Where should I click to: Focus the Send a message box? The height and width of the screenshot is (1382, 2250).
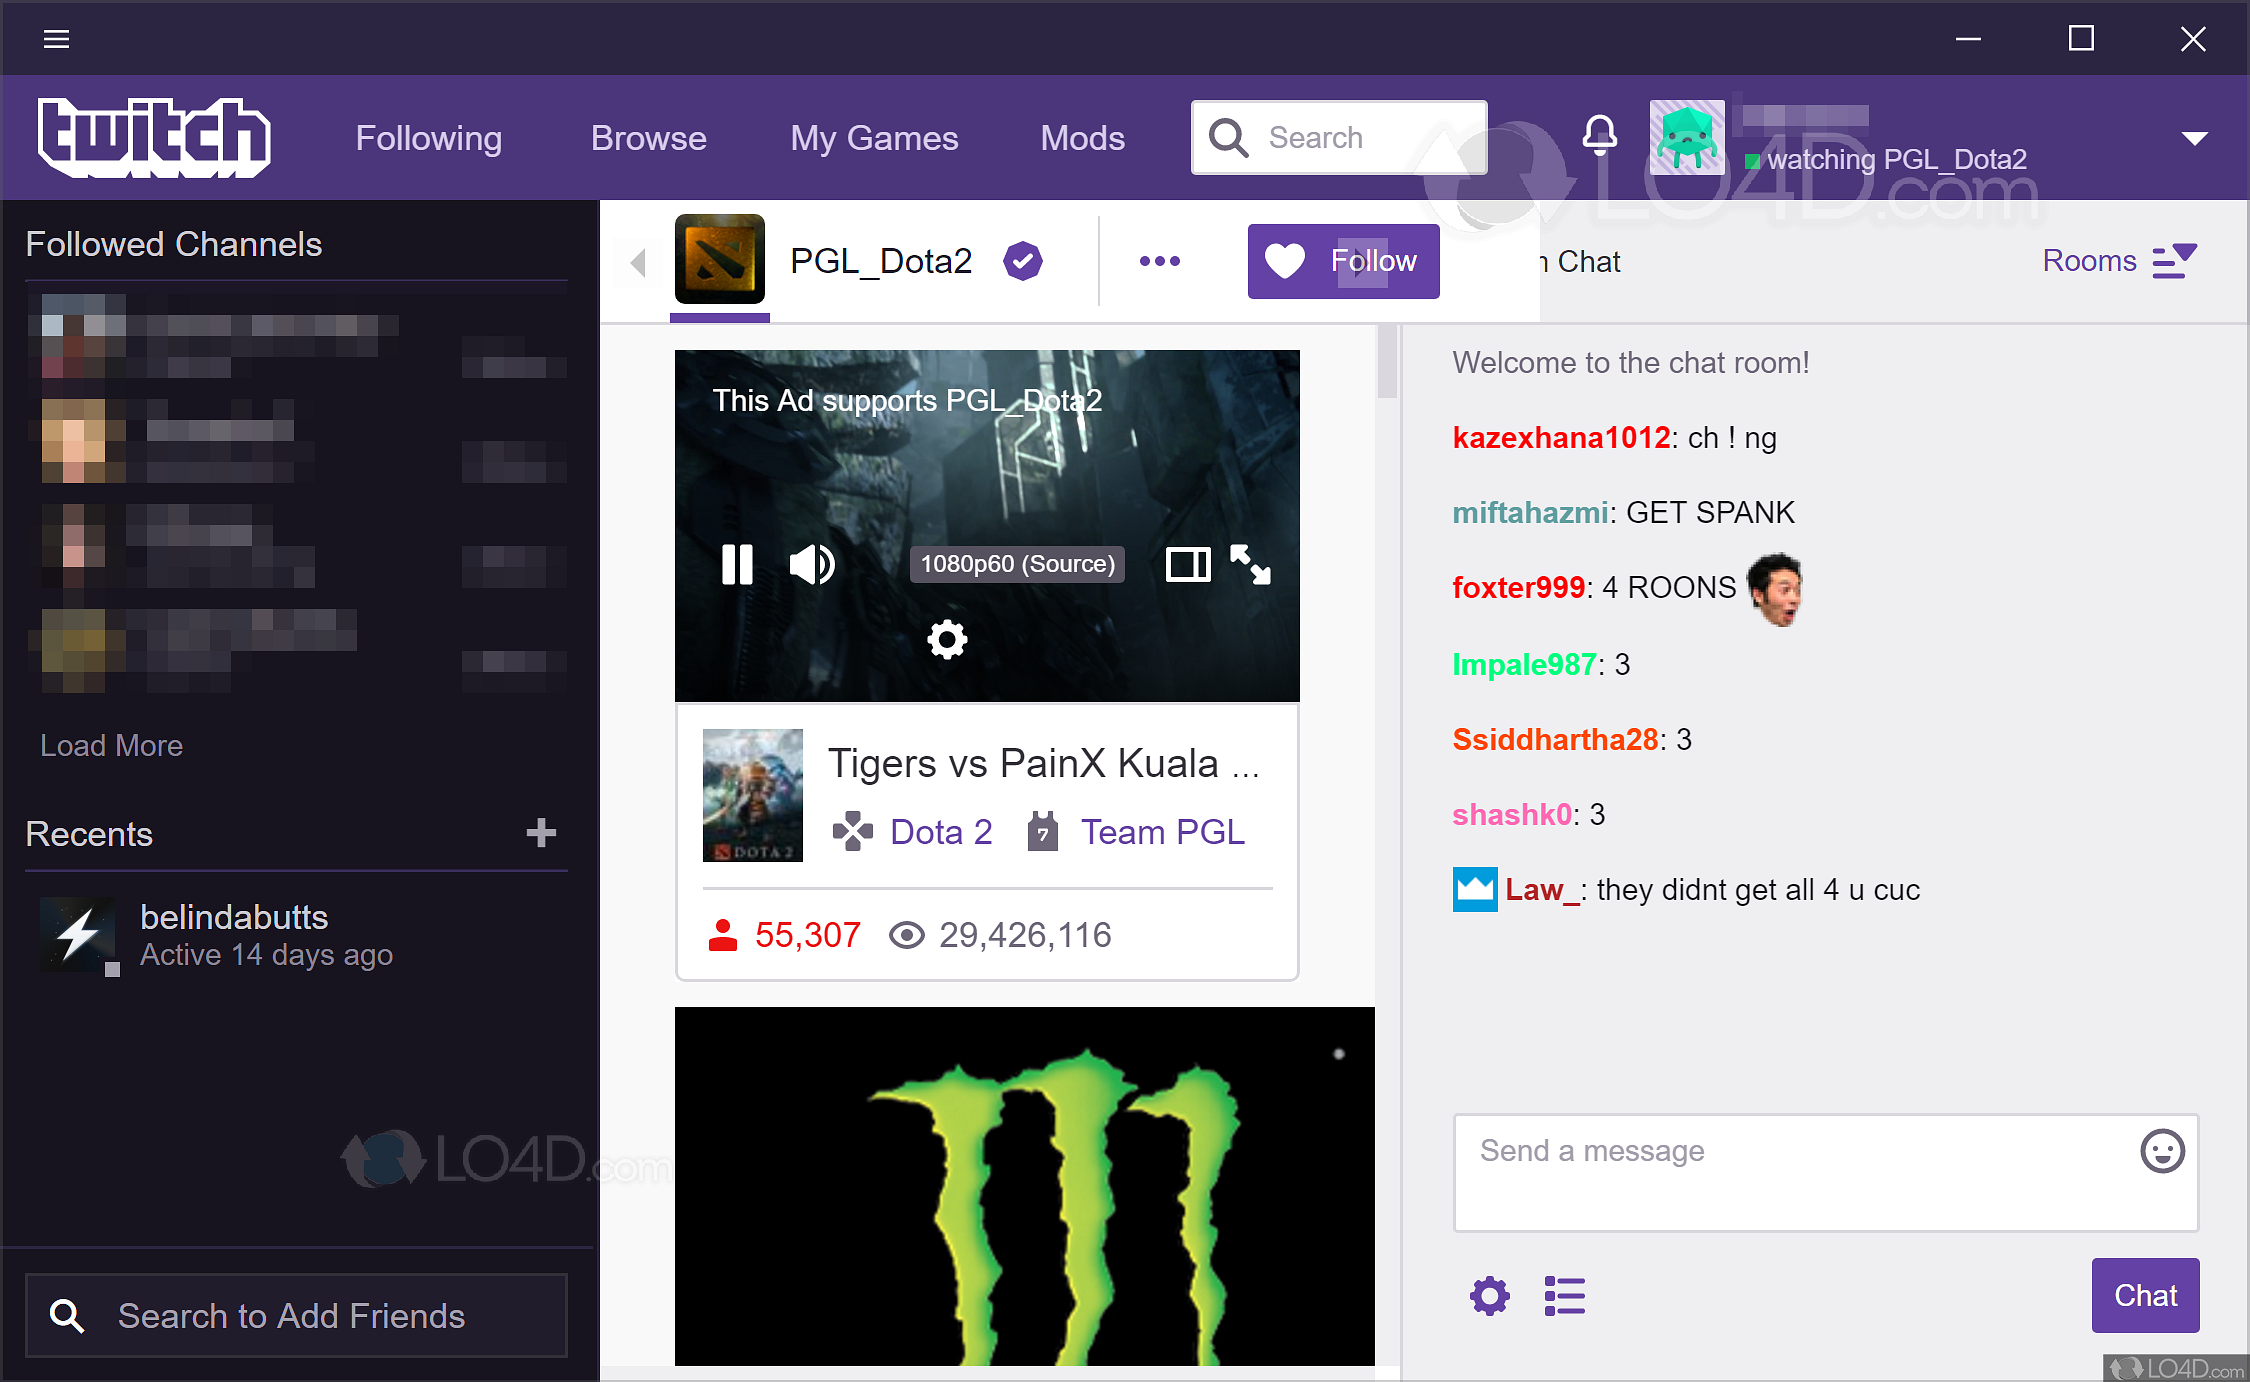[1825, 1173]
